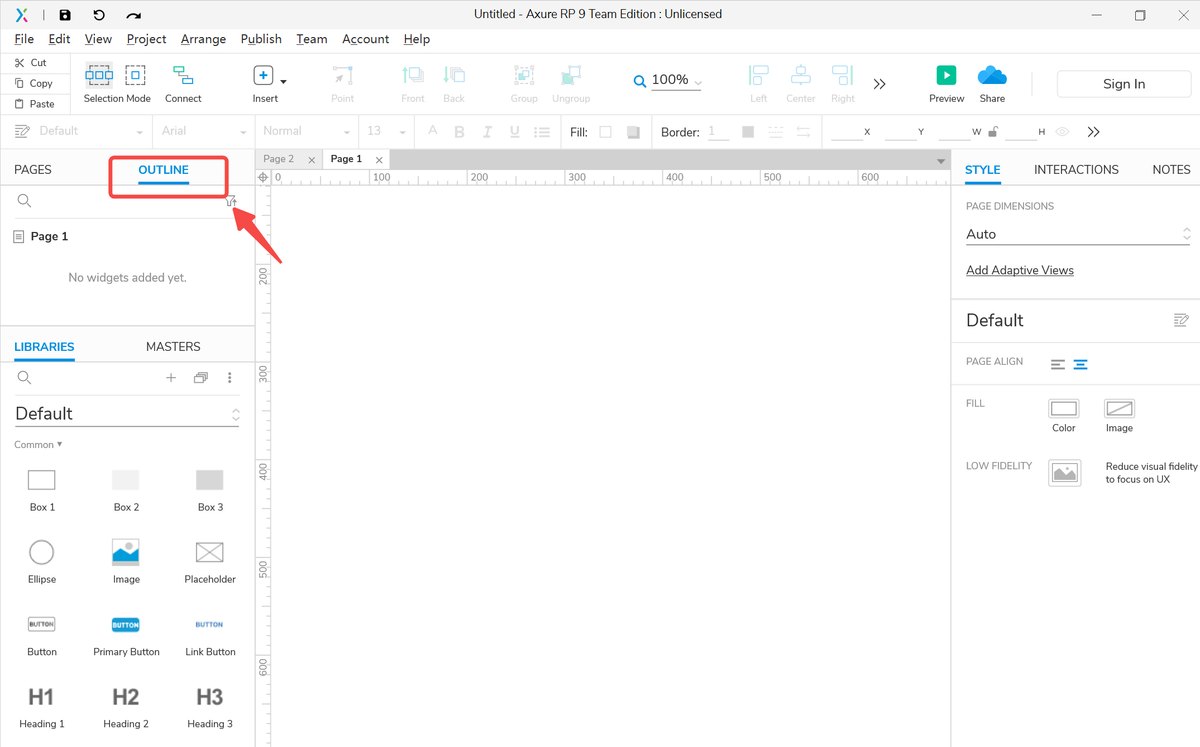
Task: Set page align to center
Action: 1080,364
